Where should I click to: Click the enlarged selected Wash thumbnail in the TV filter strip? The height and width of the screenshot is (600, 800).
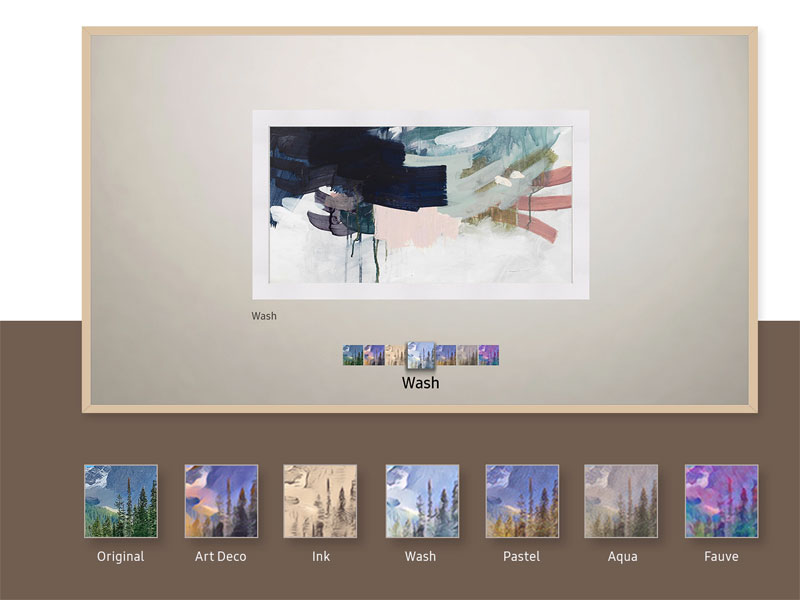pos(421,355)
